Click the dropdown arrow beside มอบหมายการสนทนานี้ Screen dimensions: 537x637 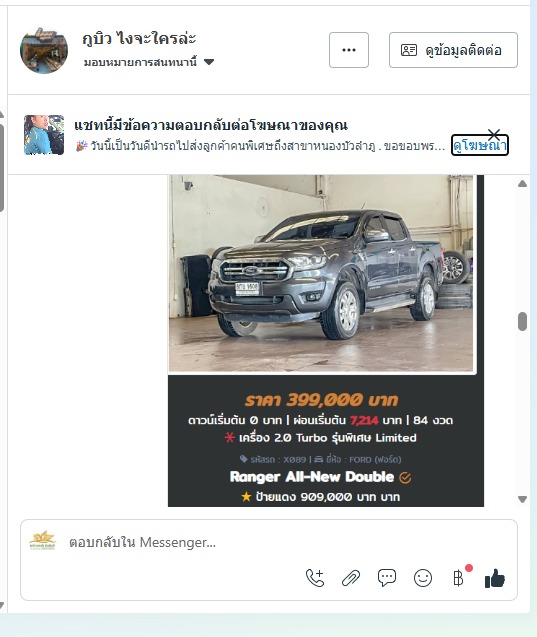click(209, 62)
